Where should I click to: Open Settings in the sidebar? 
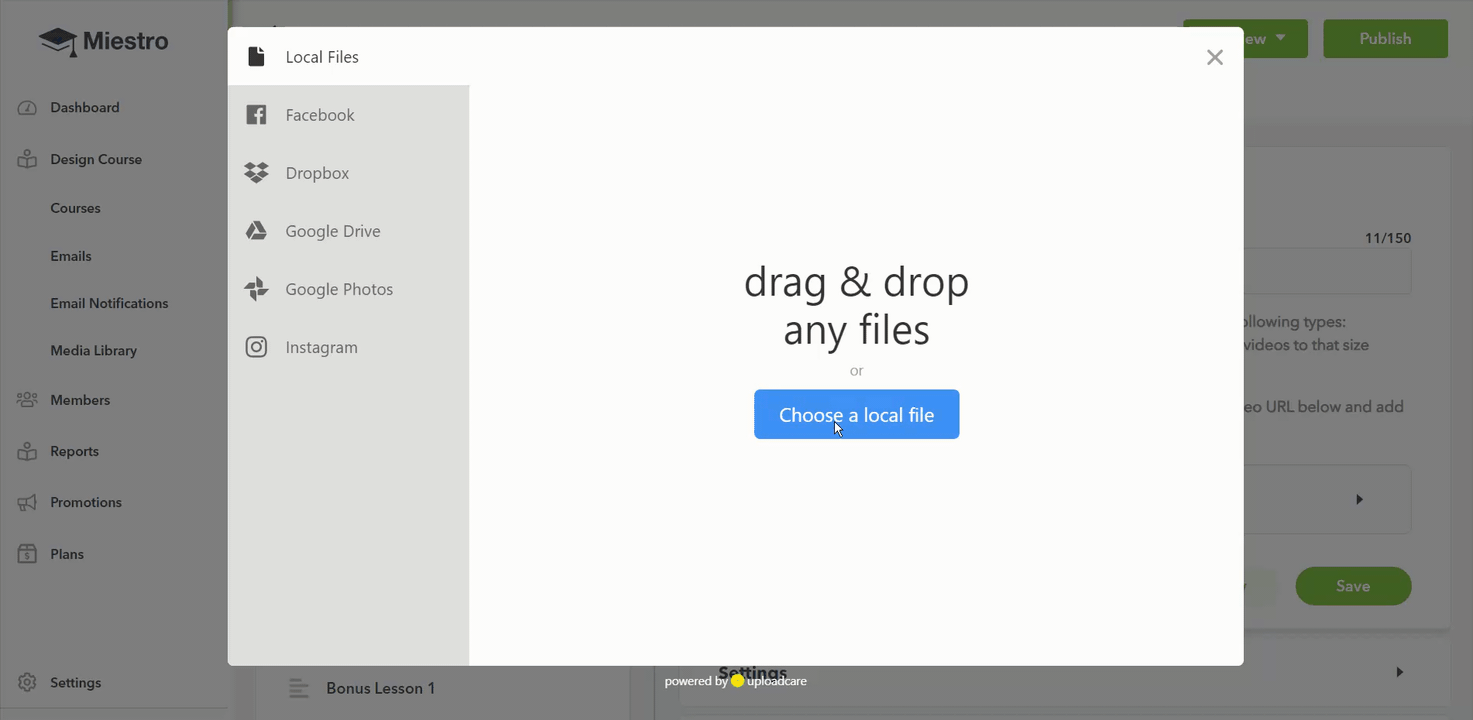pos(76,683)
